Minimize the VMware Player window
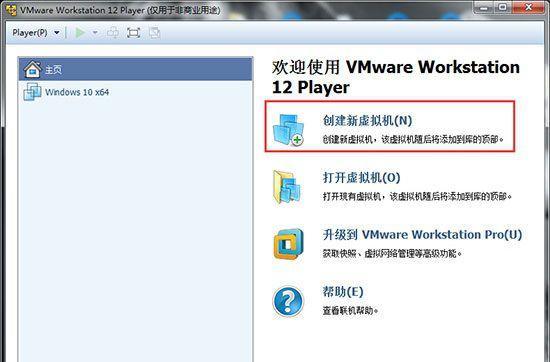The width and height of the screenshot is (550, 362). click(484, 7)
